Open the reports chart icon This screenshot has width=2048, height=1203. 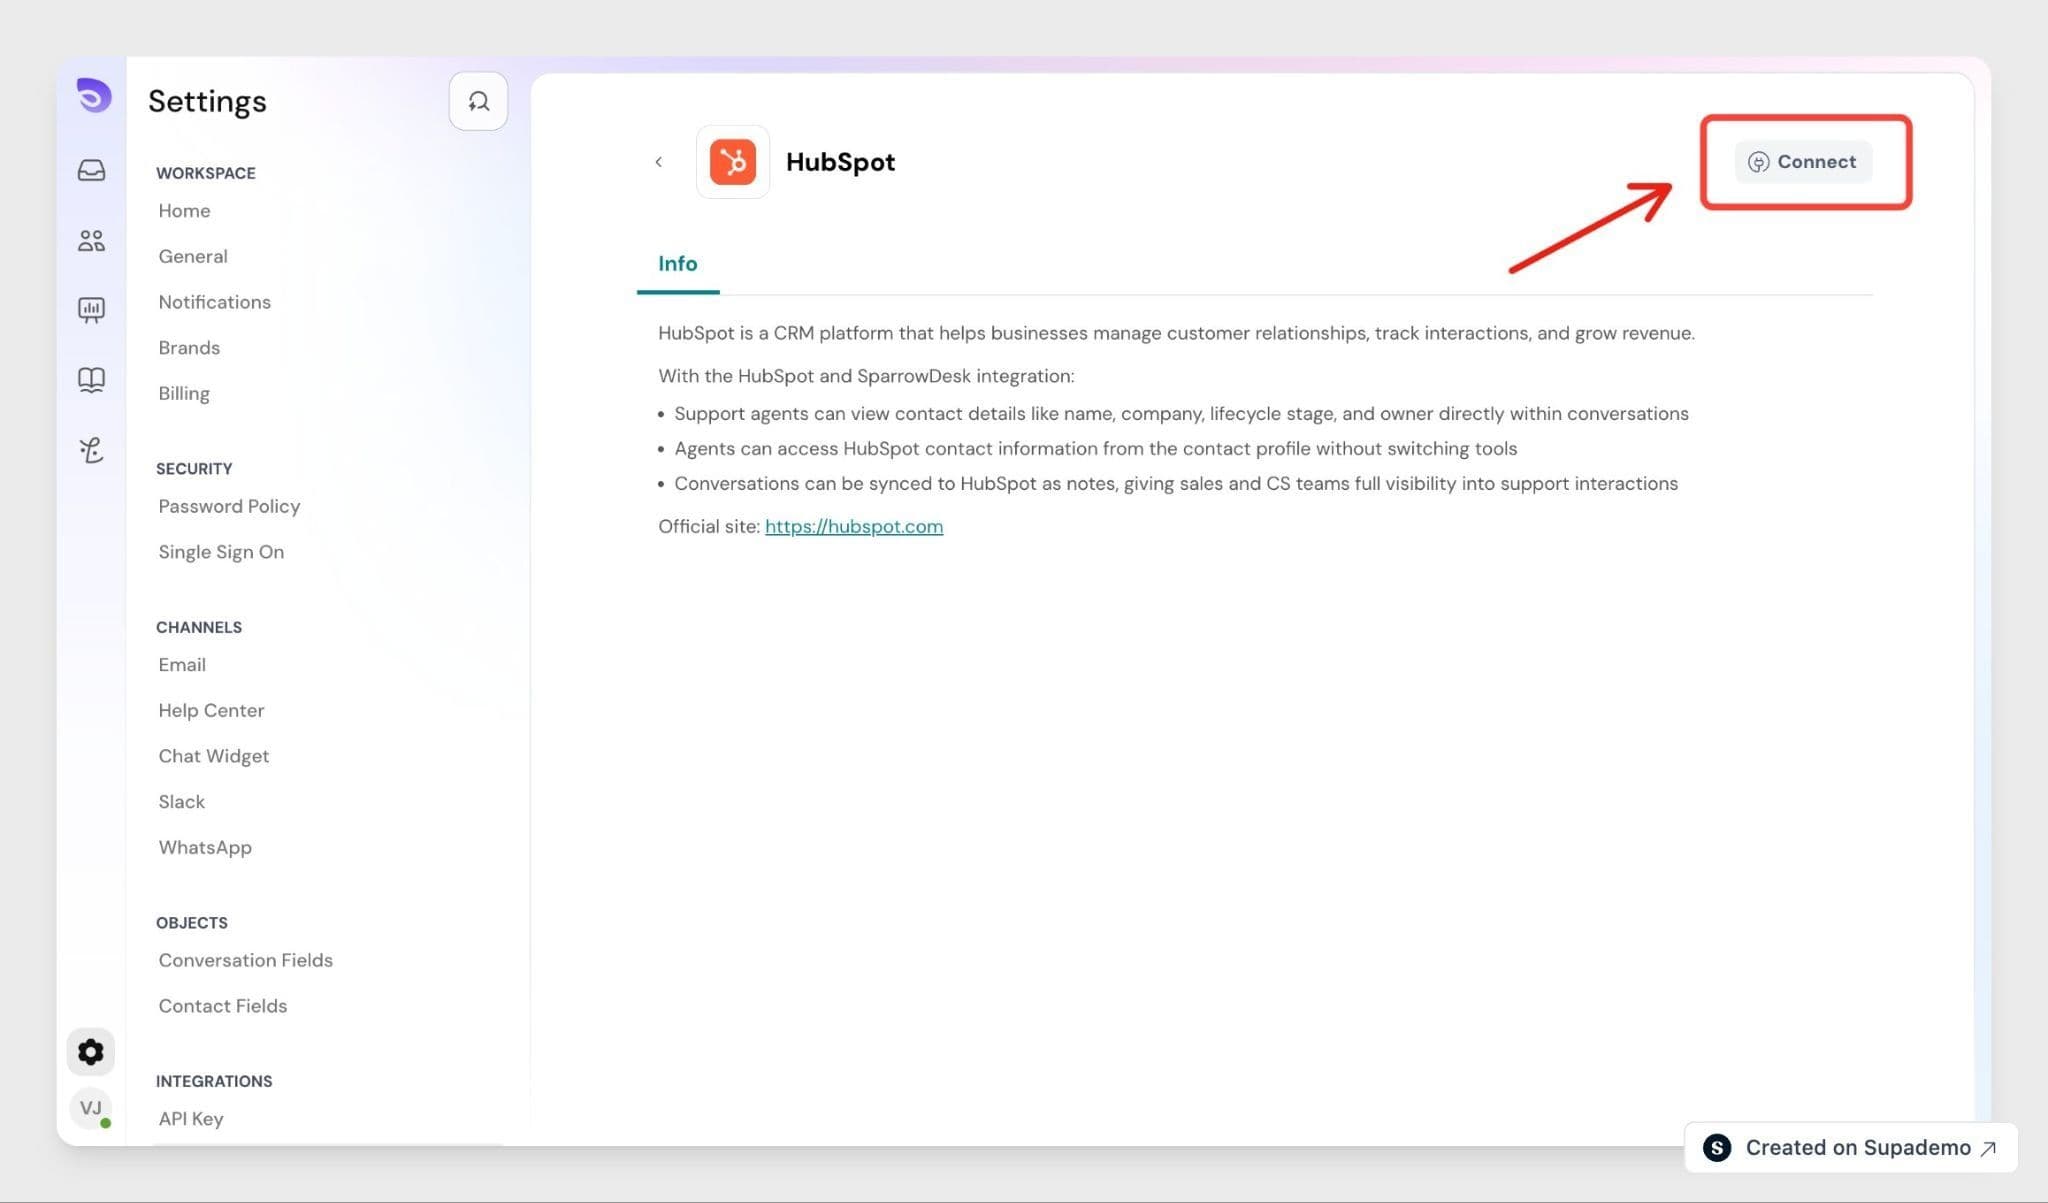(91, 310)
